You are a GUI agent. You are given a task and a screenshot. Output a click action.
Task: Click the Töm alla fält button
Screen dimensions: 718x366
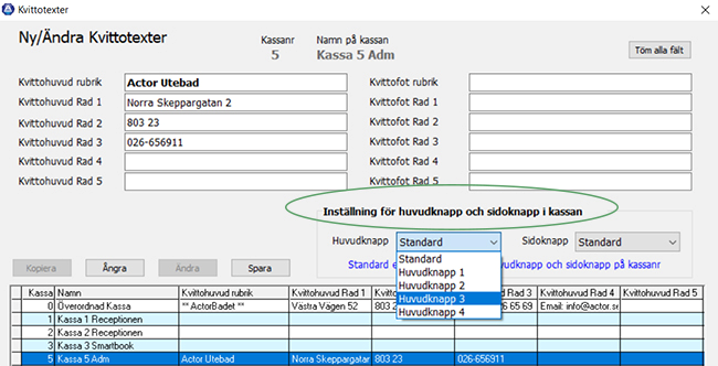(659, 50)
